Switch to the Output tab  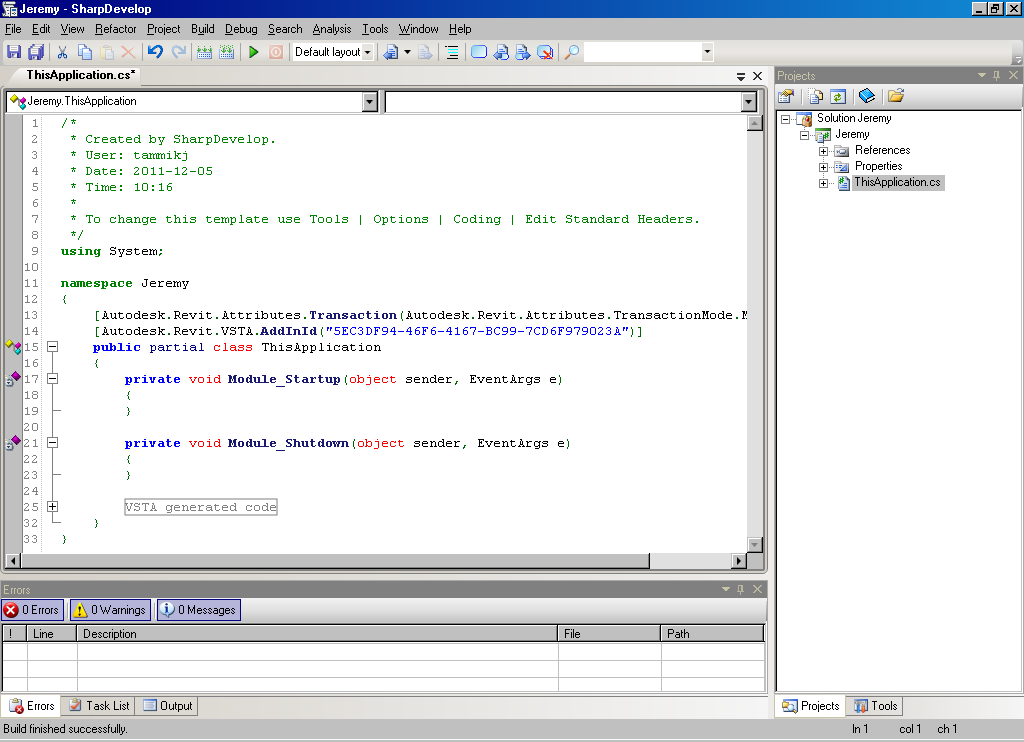coord(168,705)
